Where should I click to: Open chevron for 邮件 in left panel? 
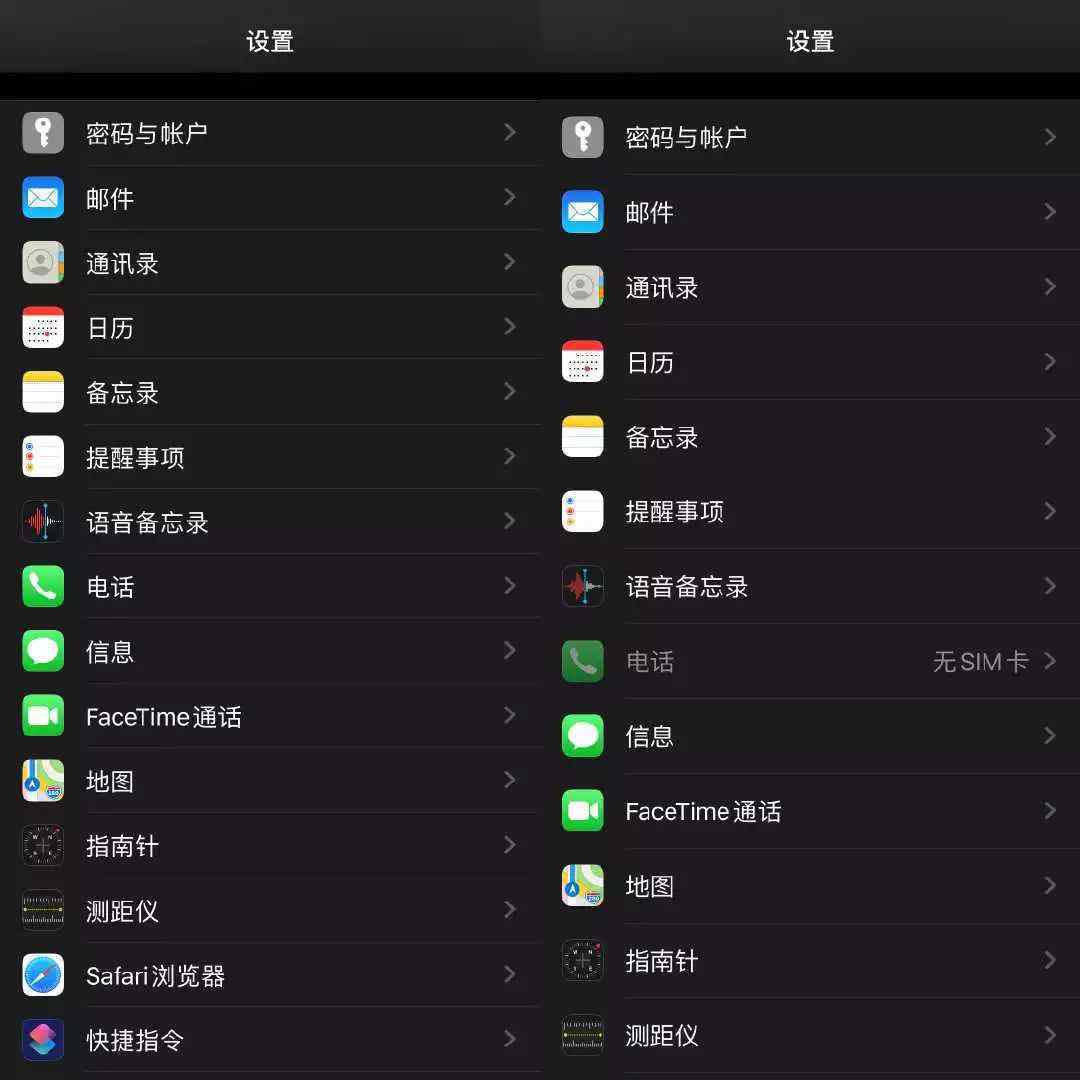pyautogui.click(x=510, y=197)
